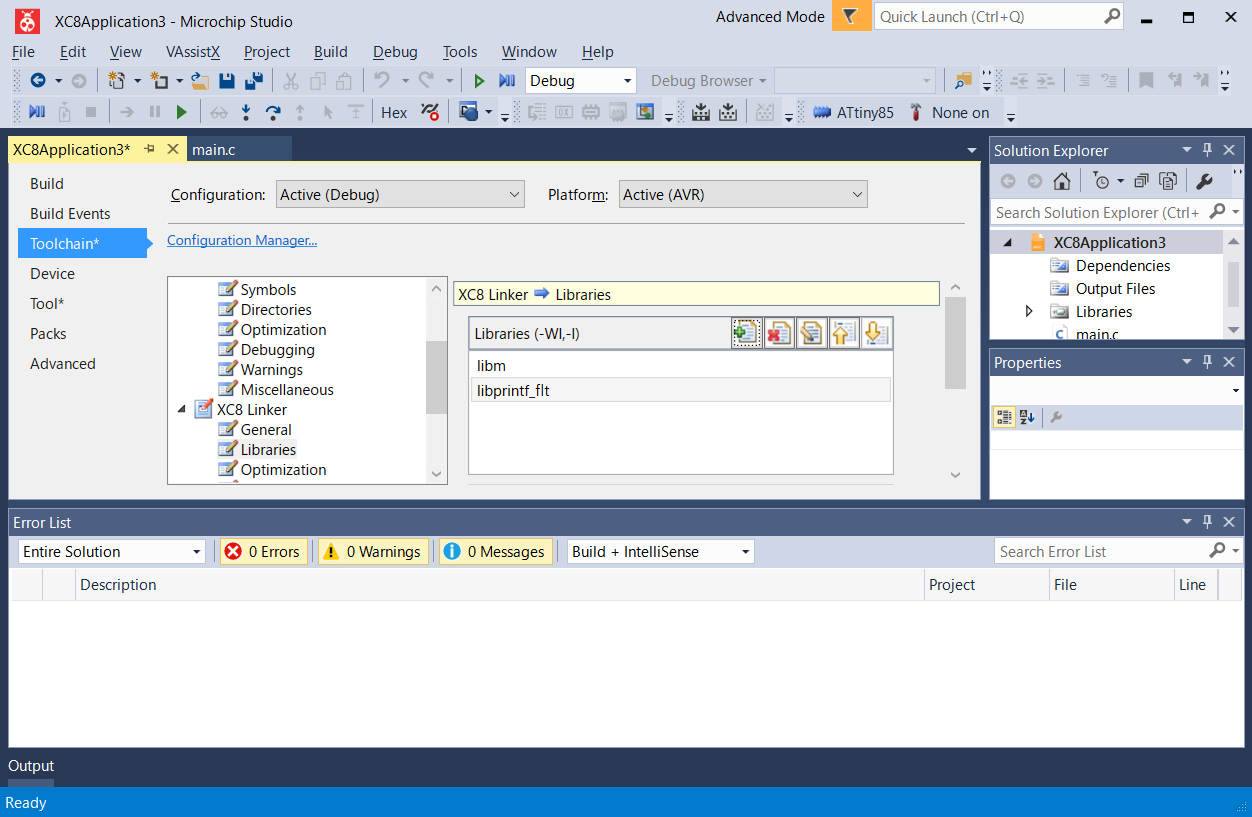Image resolution: width=1252 pixels, height=817 pixels.
Task: Save the current file
Action: click(227, 81)
